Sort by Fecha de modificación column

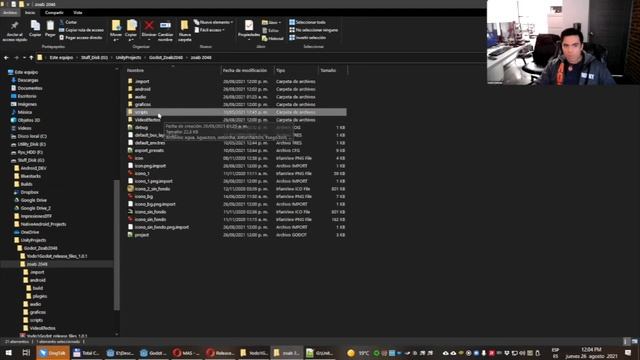point(247,70)
